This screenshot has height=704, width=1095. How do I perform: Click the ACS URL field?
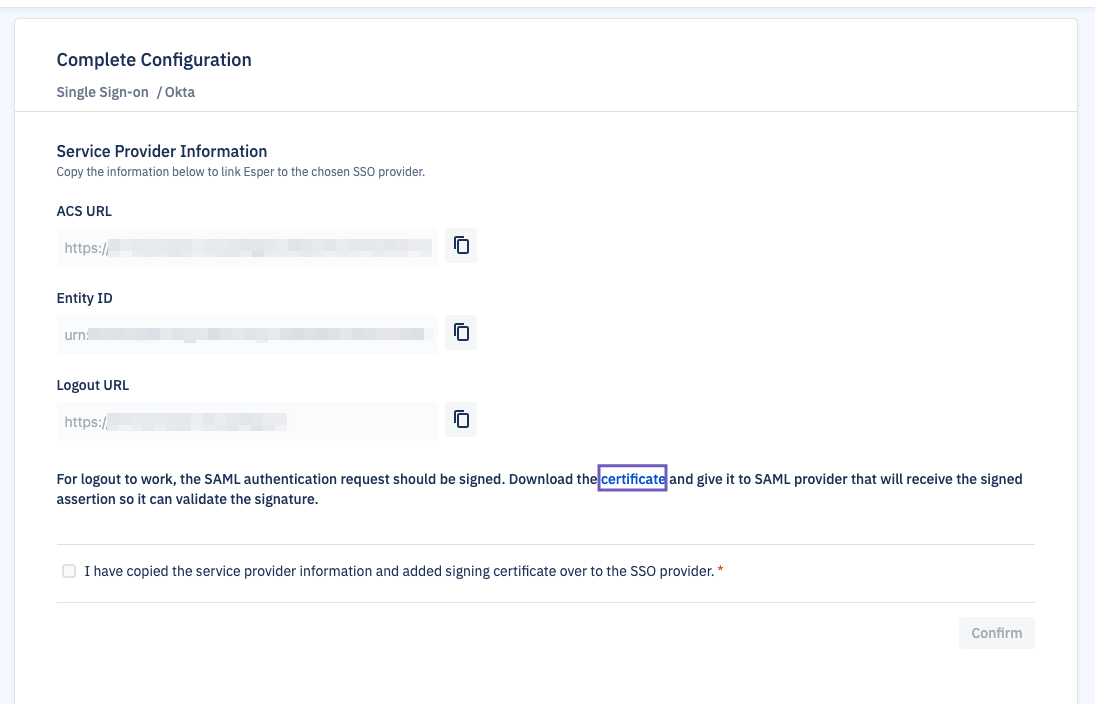click(247, 247)
